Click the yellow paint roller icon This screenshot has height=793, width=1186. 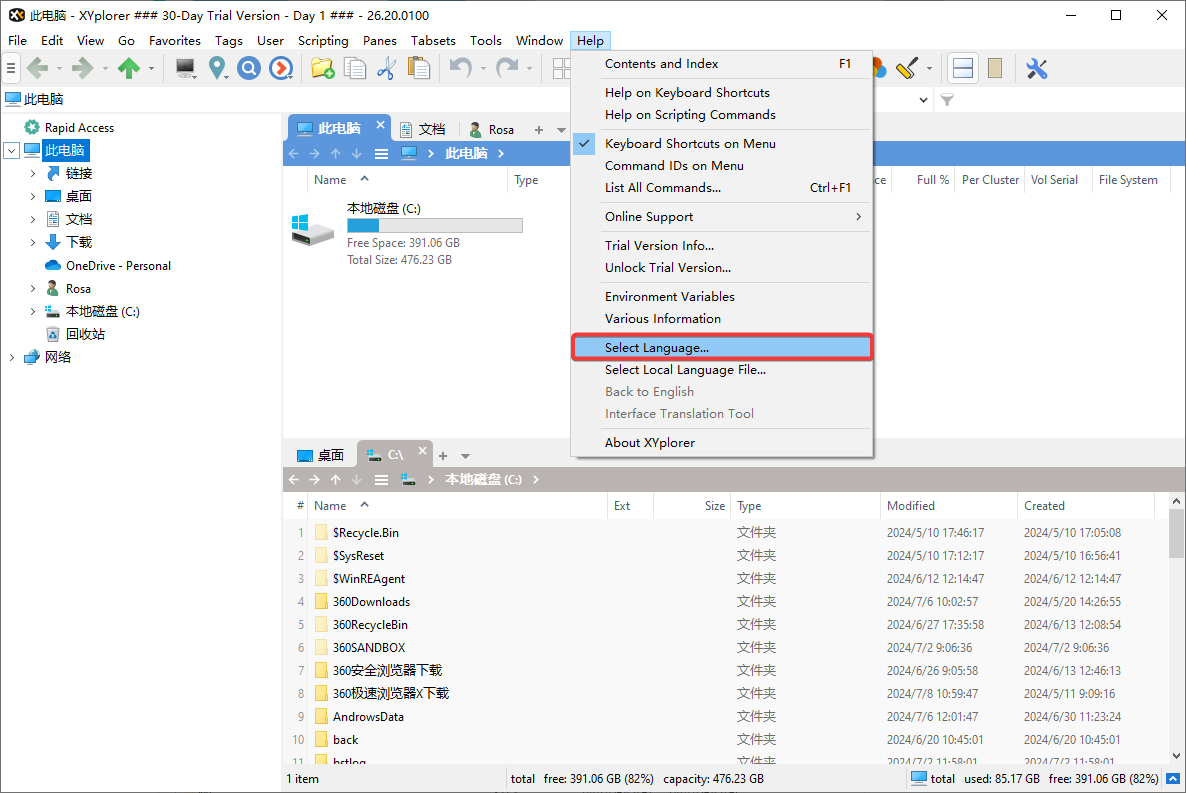[906, 68]
